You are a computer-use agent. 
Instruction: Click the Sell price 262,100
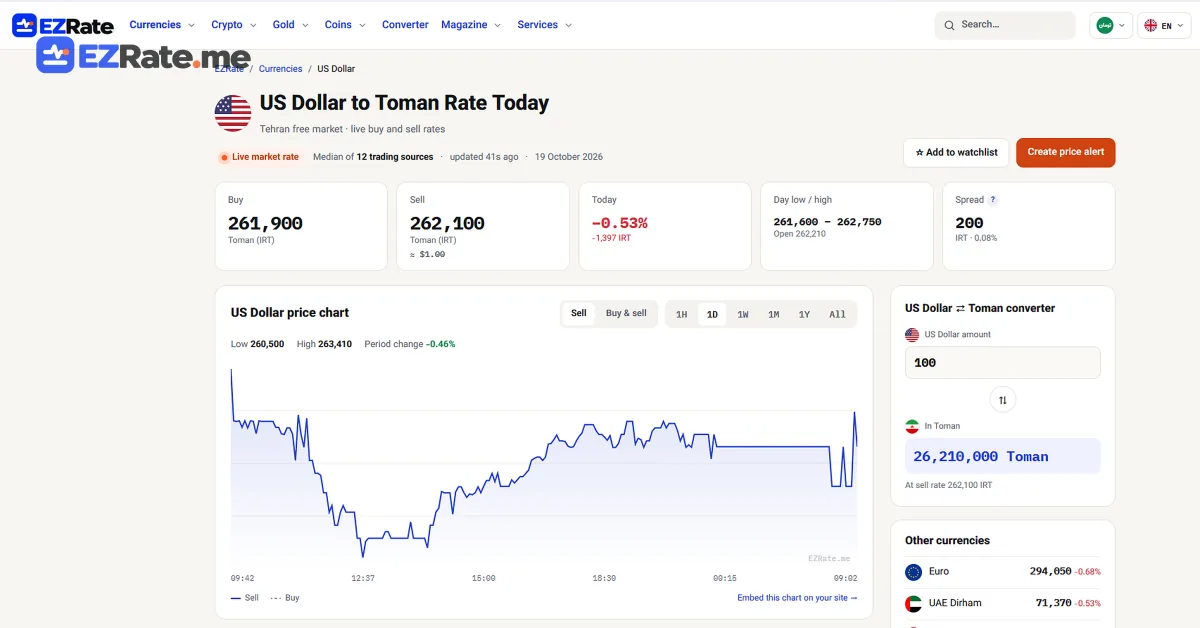tap(447, 223)
